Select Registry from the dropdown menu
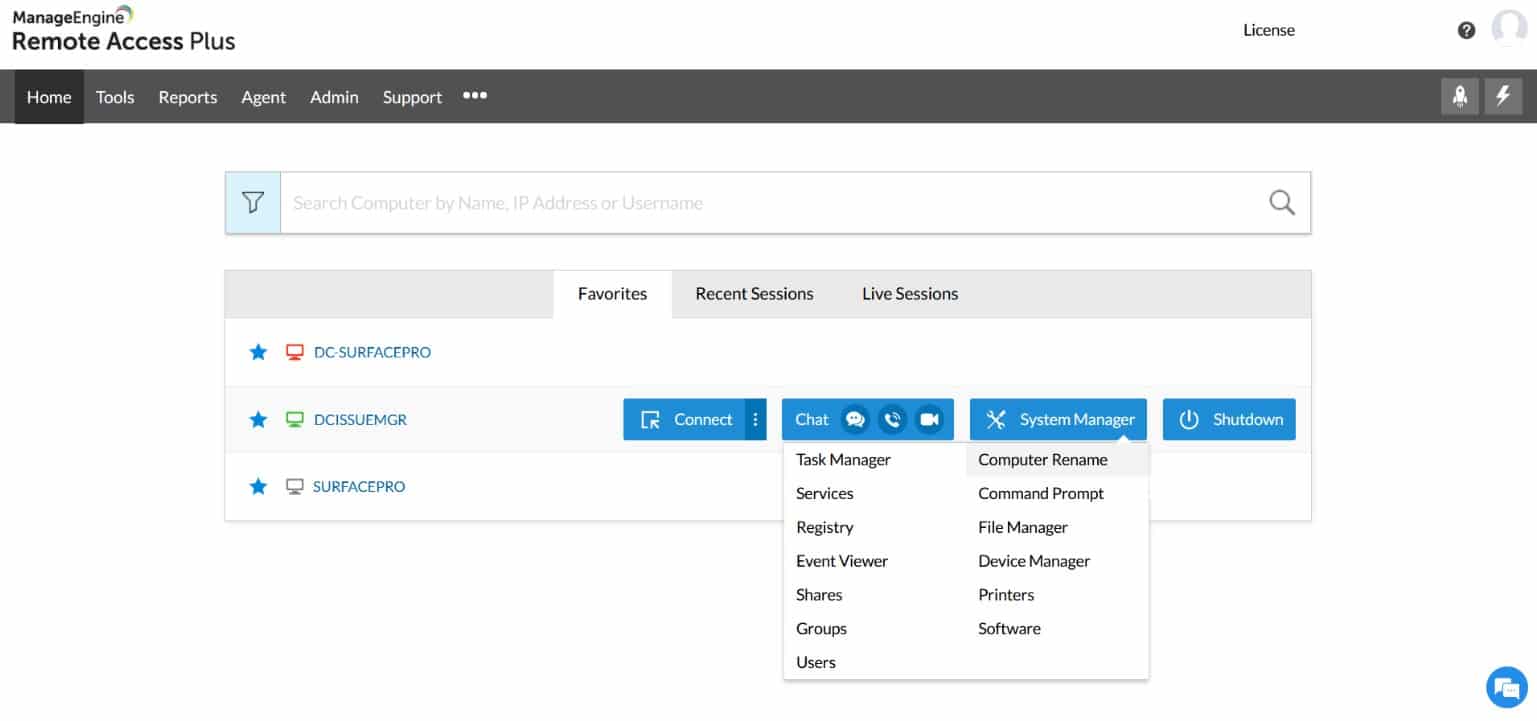1537x721 pixels. point(825,527)
